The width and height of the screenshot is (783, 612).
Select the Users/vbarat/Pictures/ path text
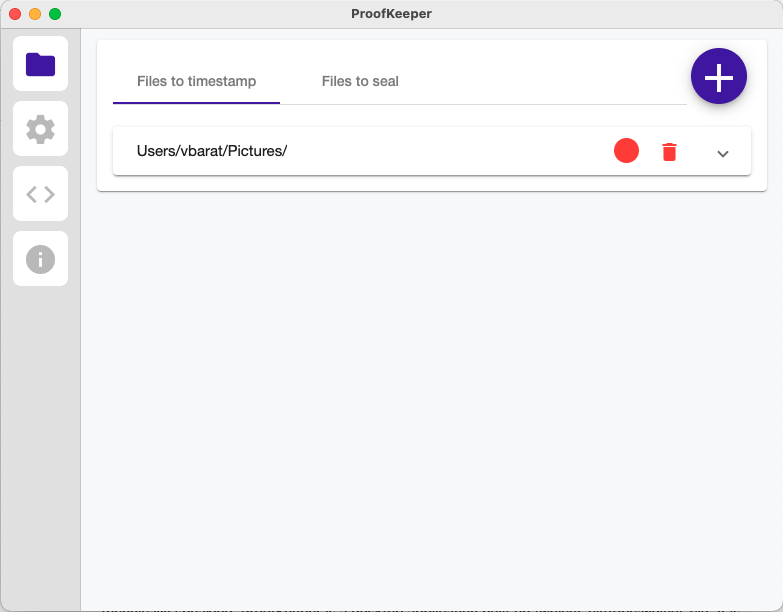tap(212, 151)
